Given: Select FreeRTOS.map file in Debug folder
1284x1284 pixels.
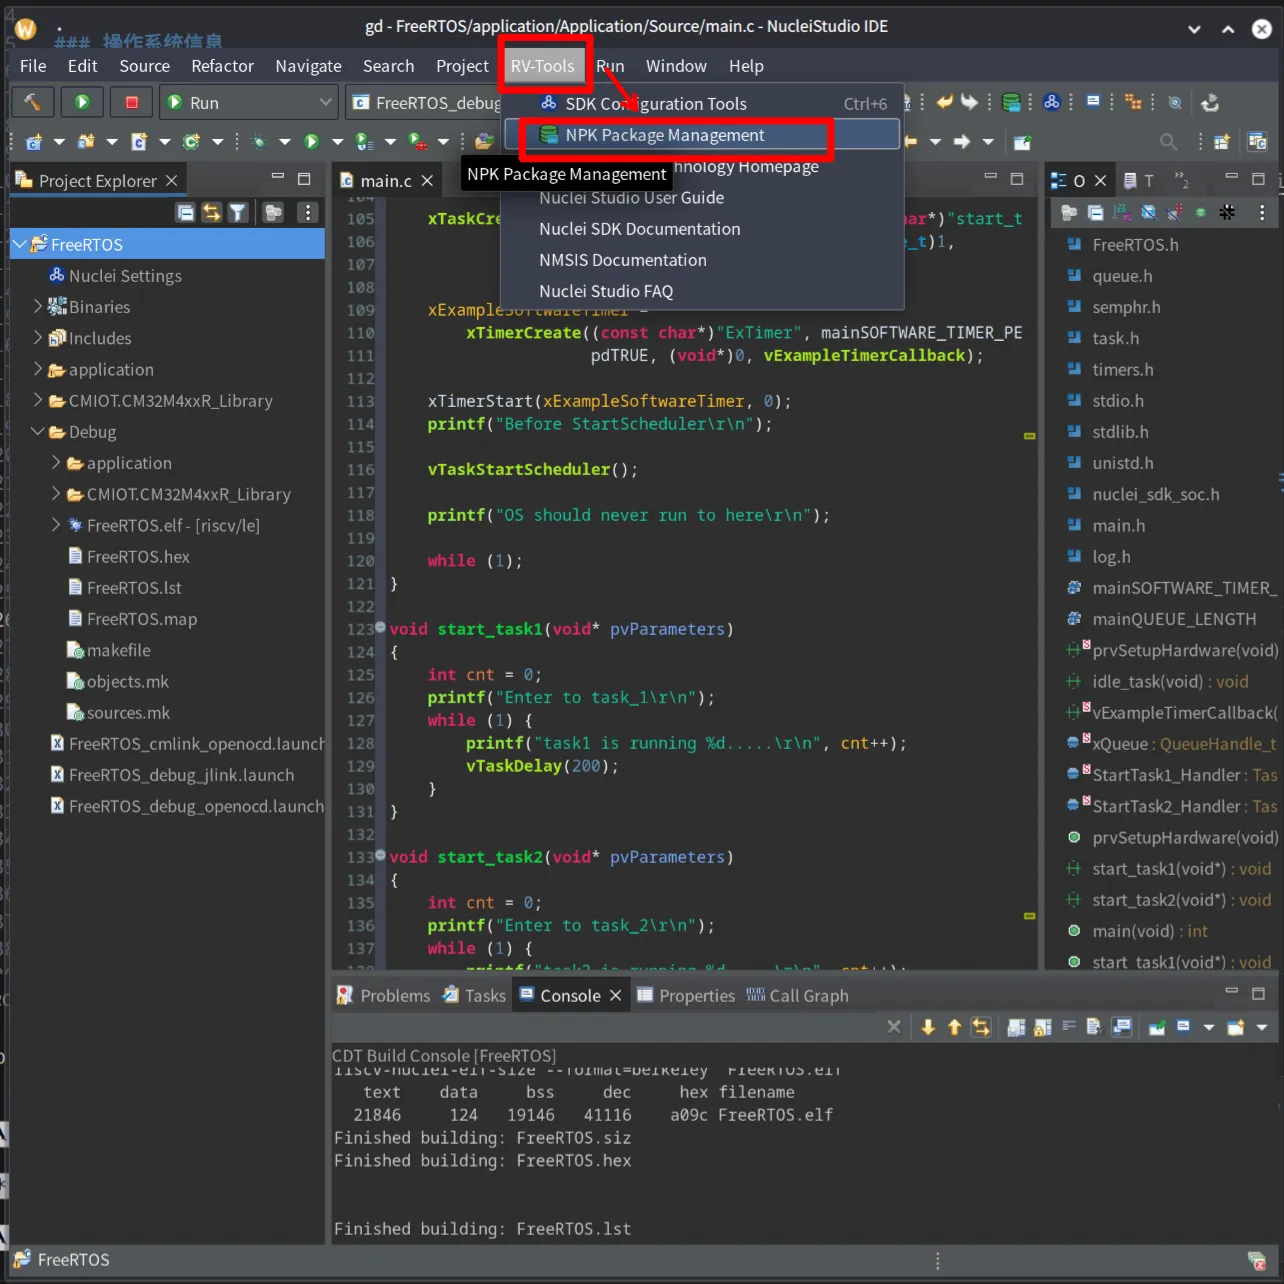Looking at the screenshot, I should coord(142,619).
